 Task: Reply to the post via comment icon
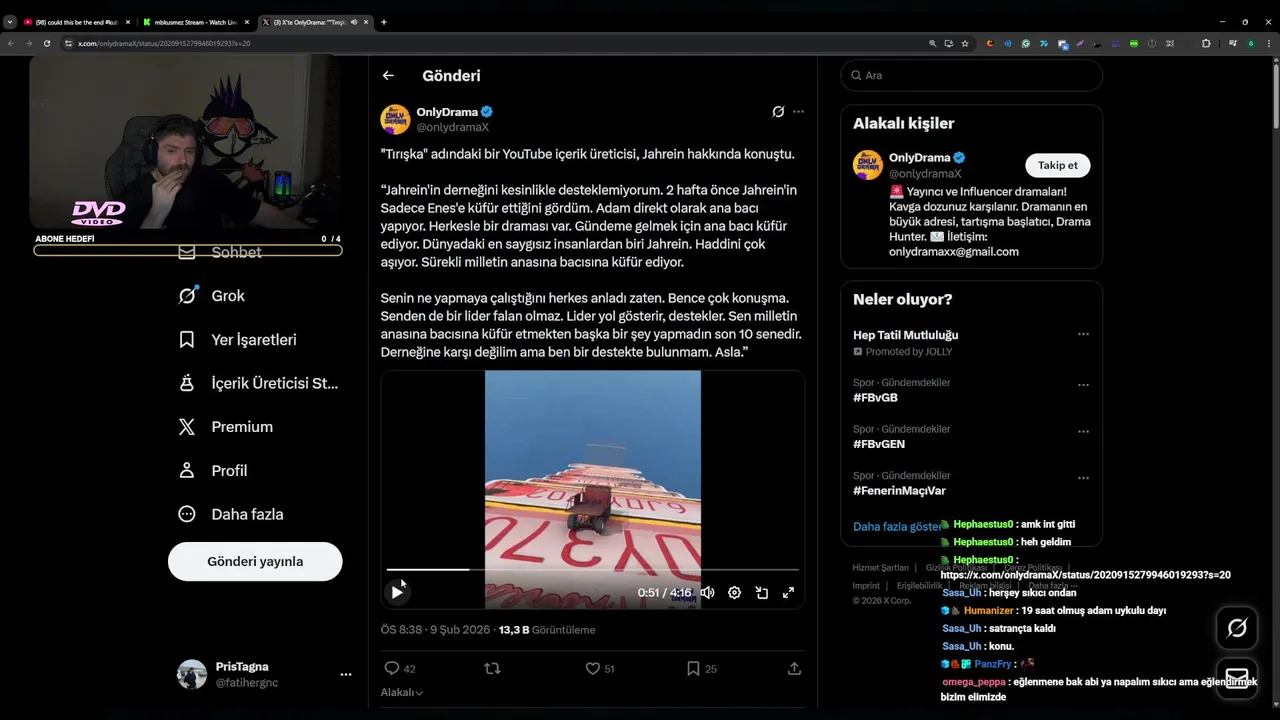click(392, 668)
